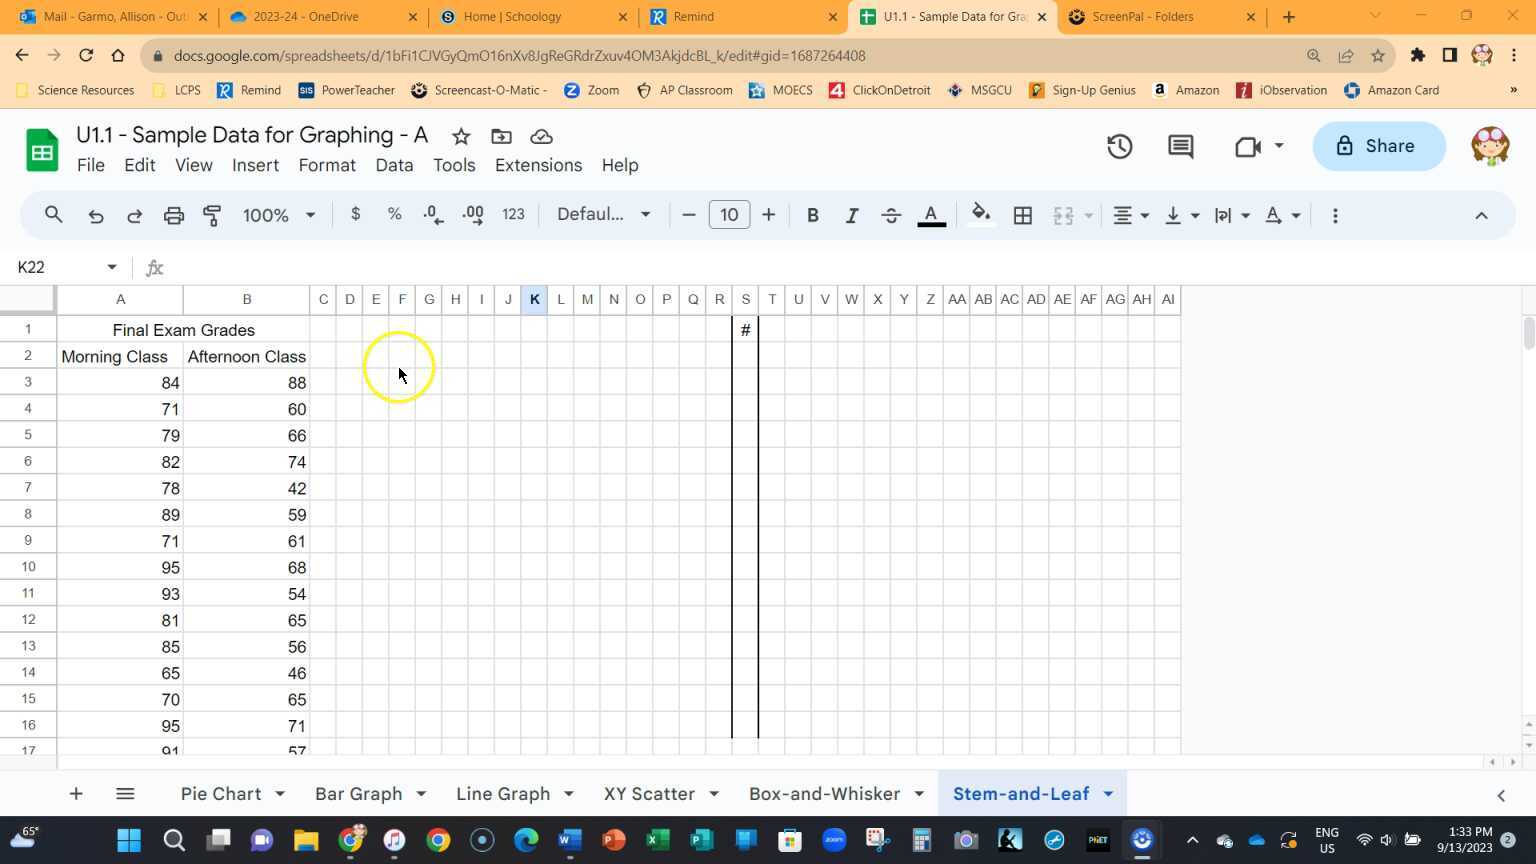Click the Version history icon
Screen dimensions: 1536x864
(x=1119, y=146)
